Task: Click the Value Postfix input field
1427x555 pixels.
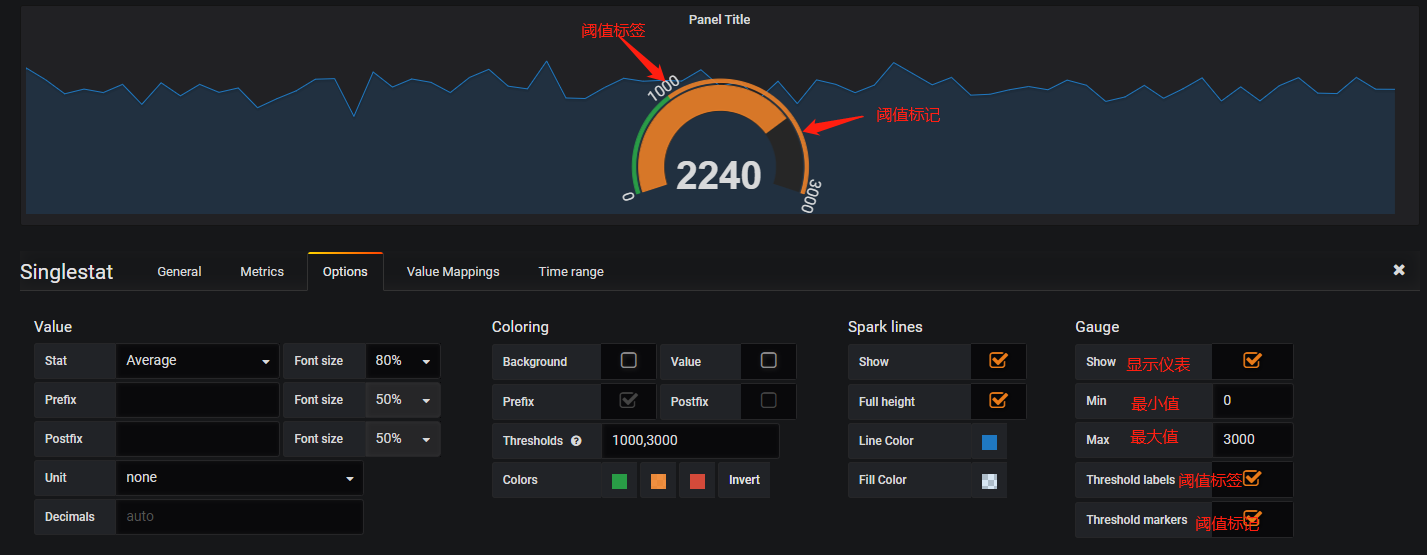Action: click(x=198, y=439)
